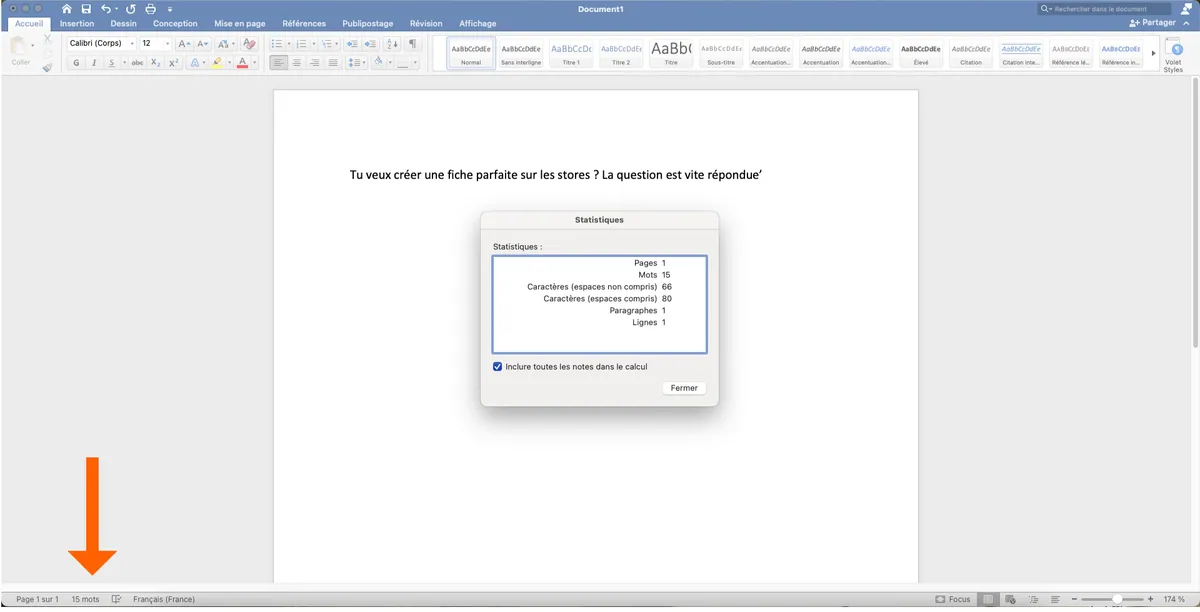Toggle underline formatting (S)
This screenshot has width=1200, height=612.
point(110,63)
